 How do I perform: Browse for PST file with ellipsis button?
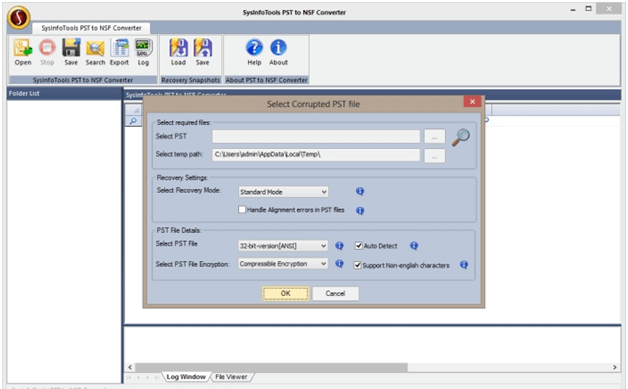(x=435, y=137)
